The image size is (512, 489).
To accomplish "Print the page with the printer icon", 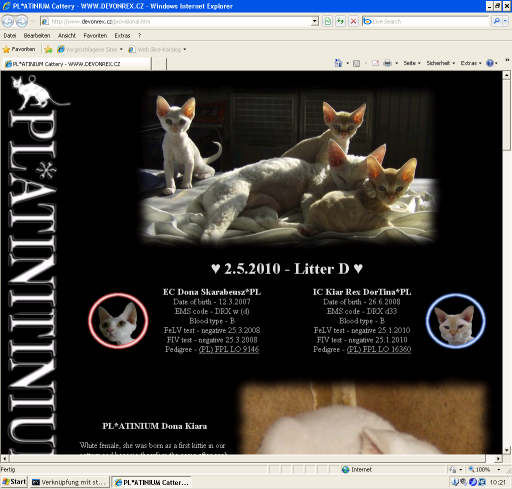I will [x=387, y=63].
